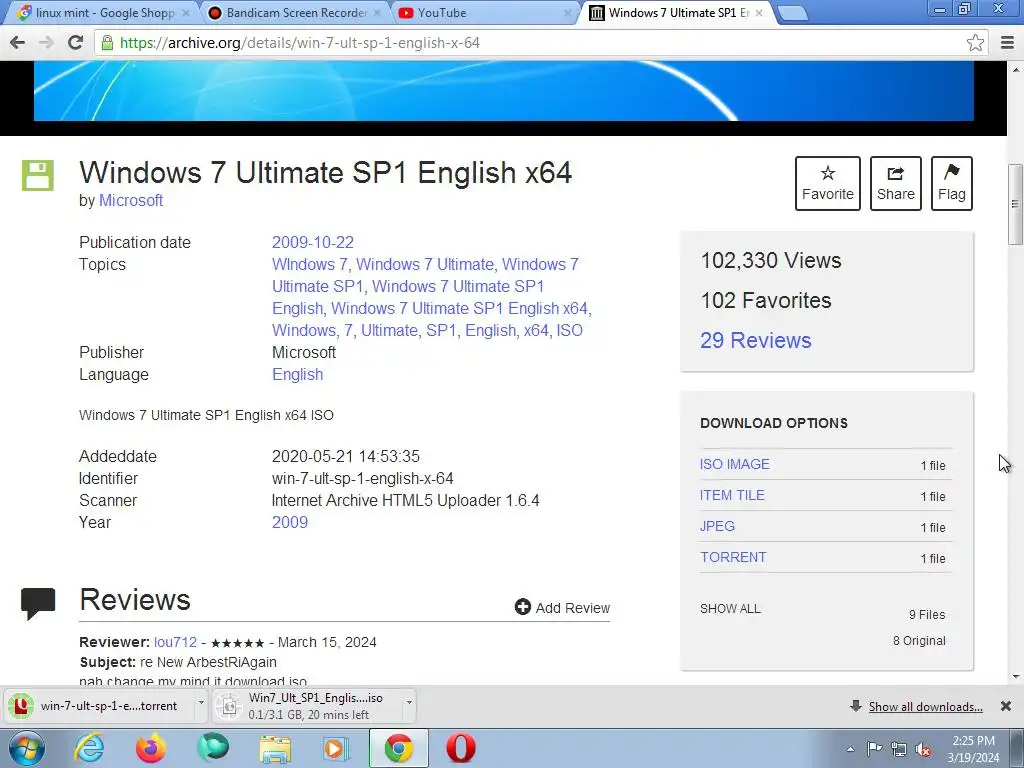Open the Chrome menu (three lines) icon
Viewport: 1024px width, 768px height.
1008,42
